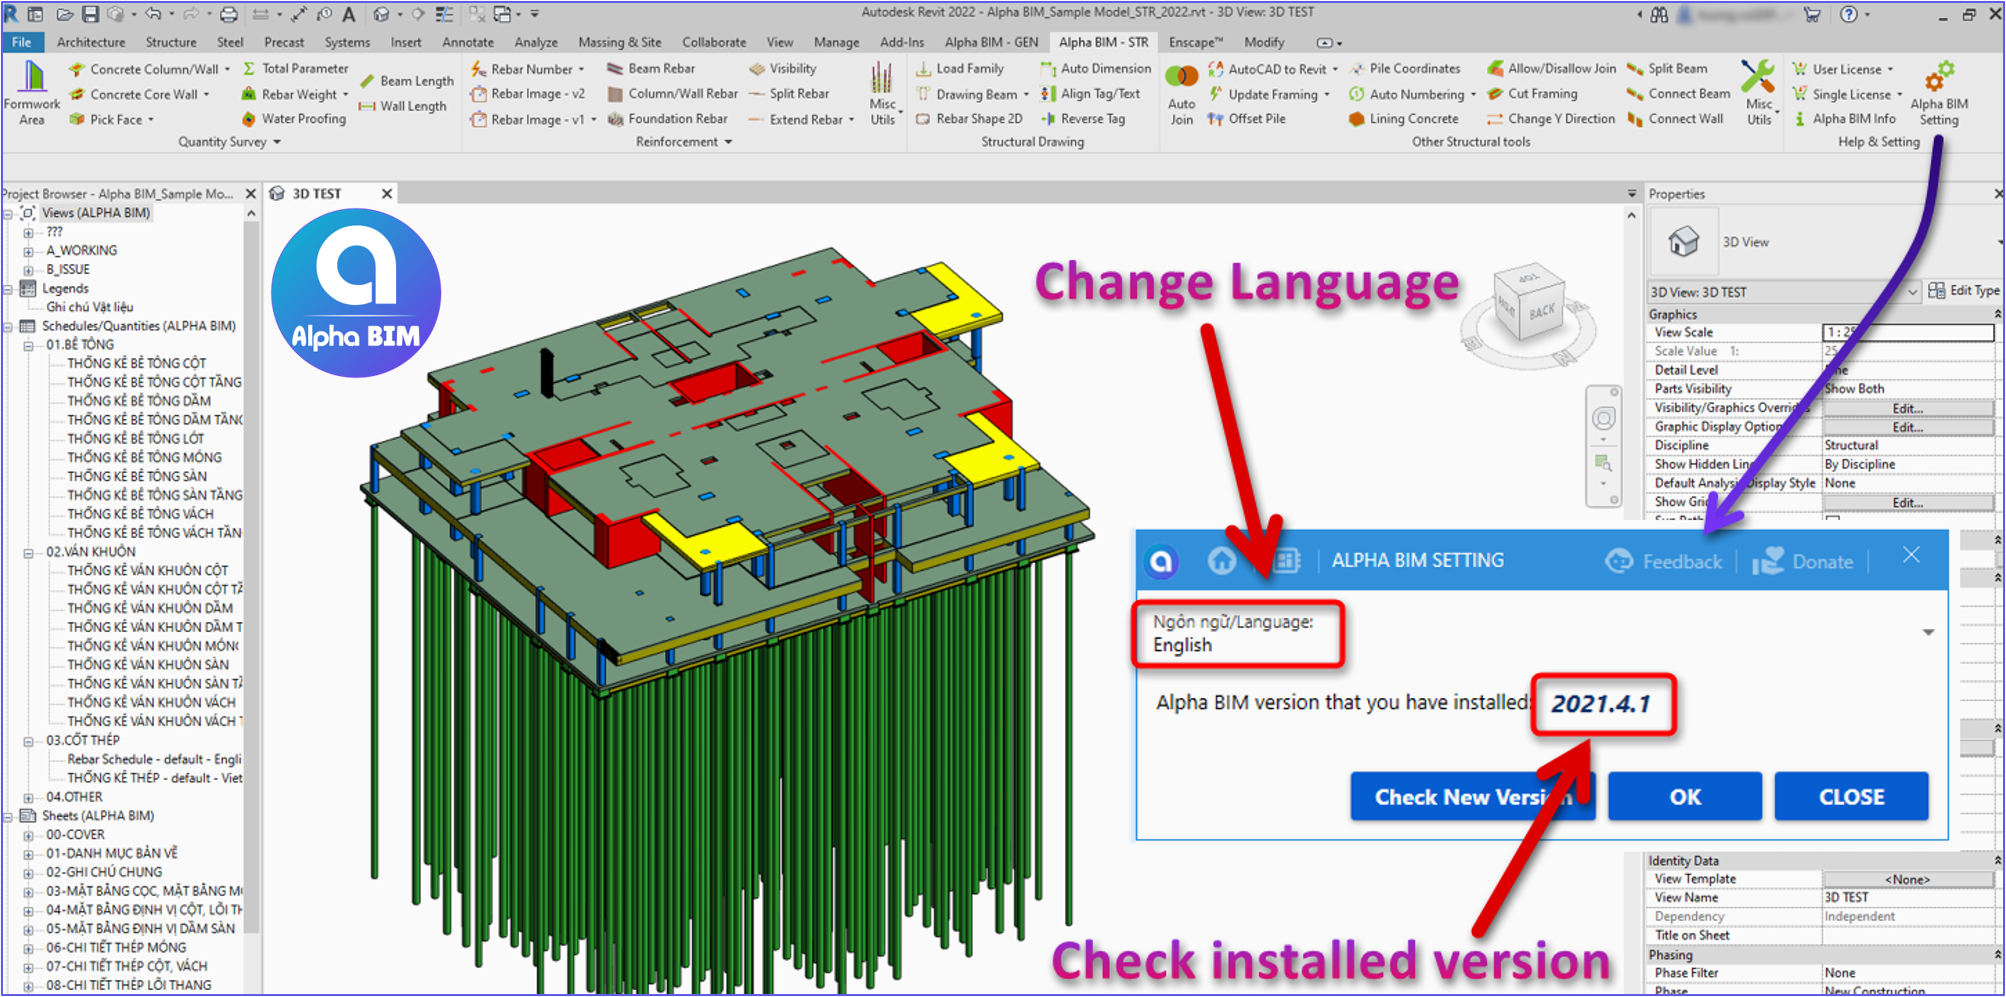Click the View Name value field
The width and height of the screenshot is (2006, 997).
1907,898
